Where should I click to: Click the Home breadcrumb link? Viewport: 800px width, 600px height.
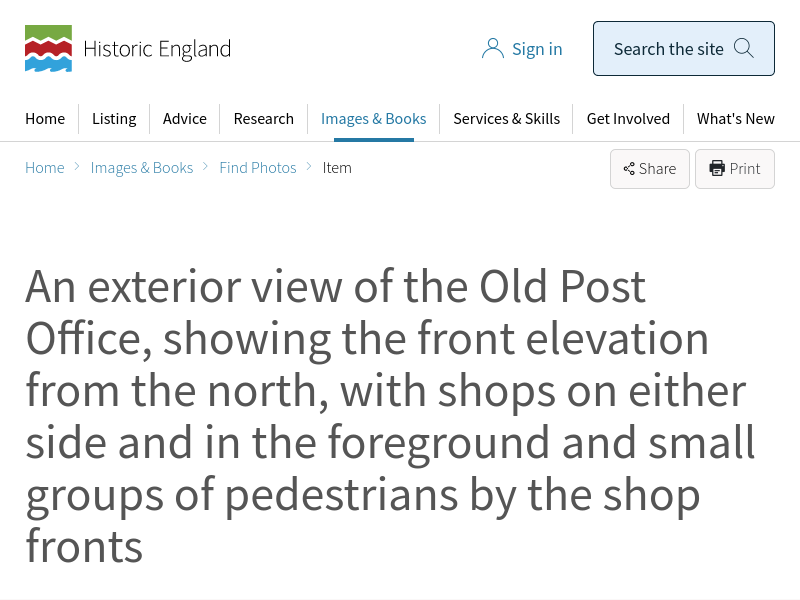pyautogui.click(x=45, y=167)
